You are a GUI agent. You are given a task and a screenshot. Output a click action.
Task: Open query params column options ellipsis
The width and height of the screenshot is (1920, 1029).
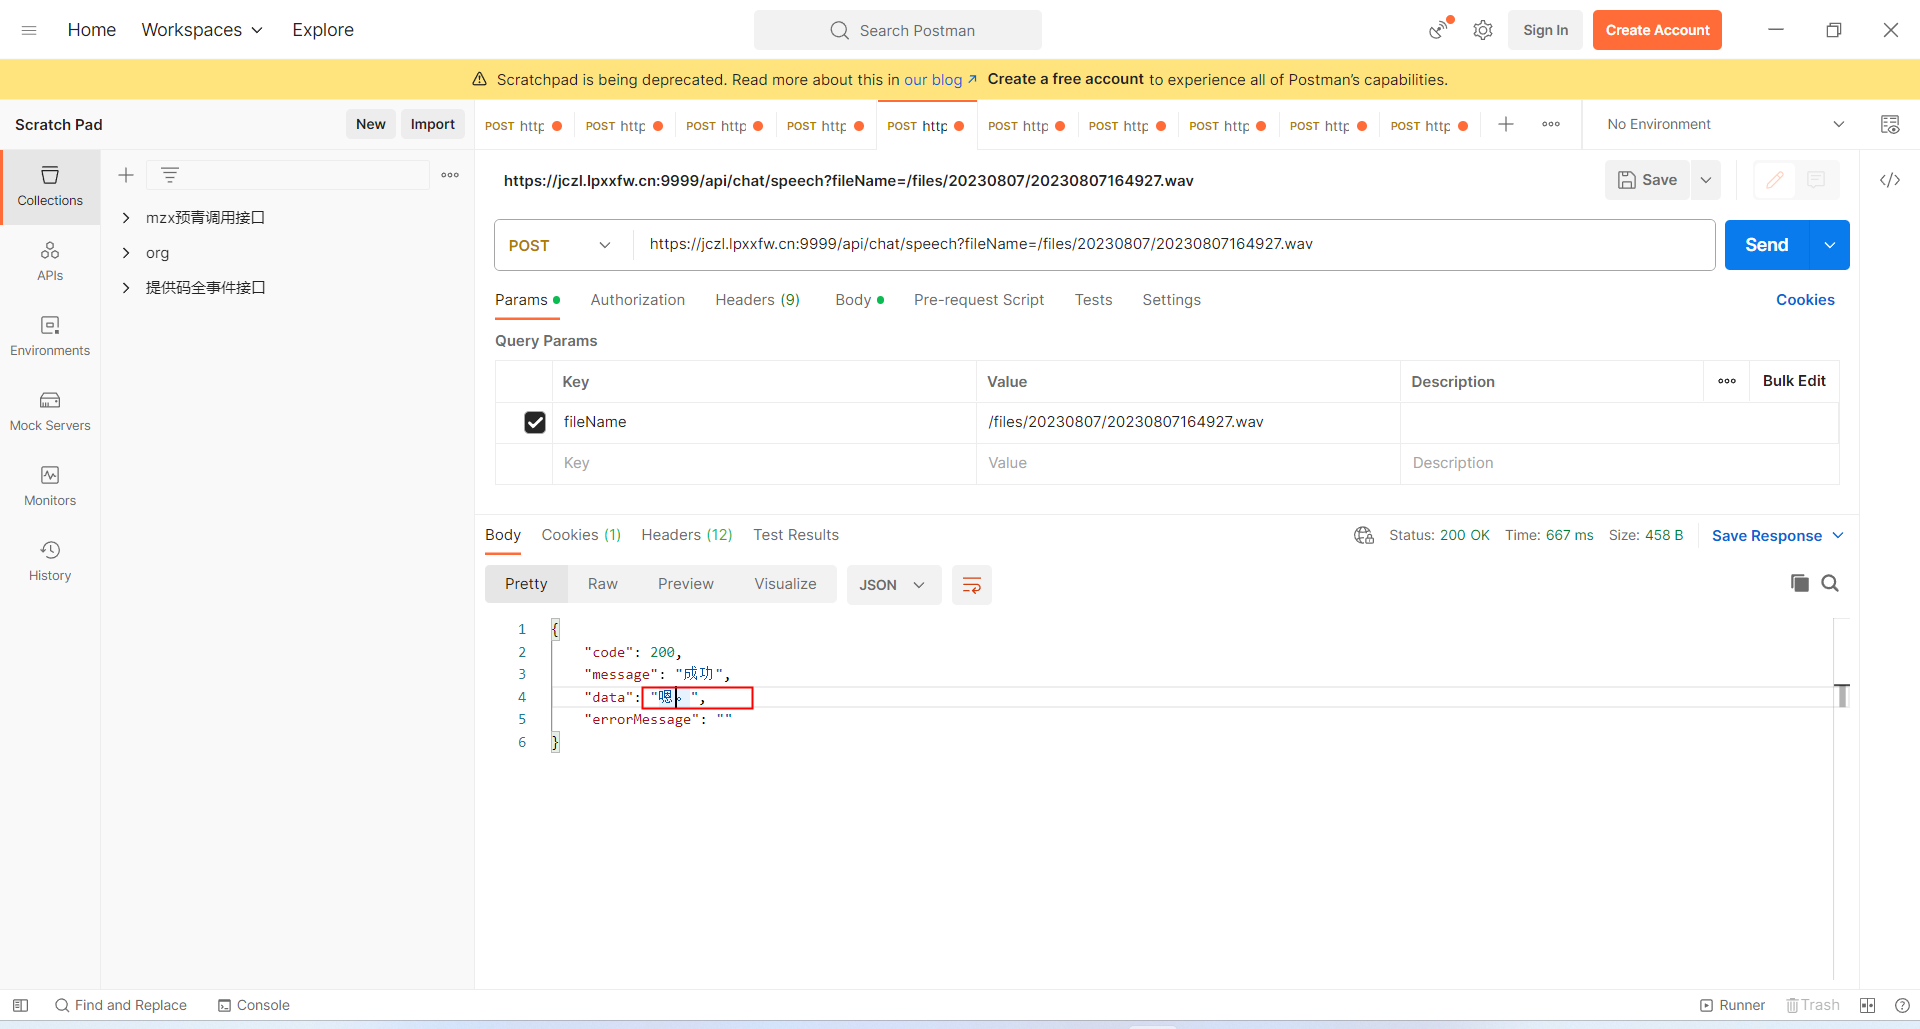point(1727,381)
